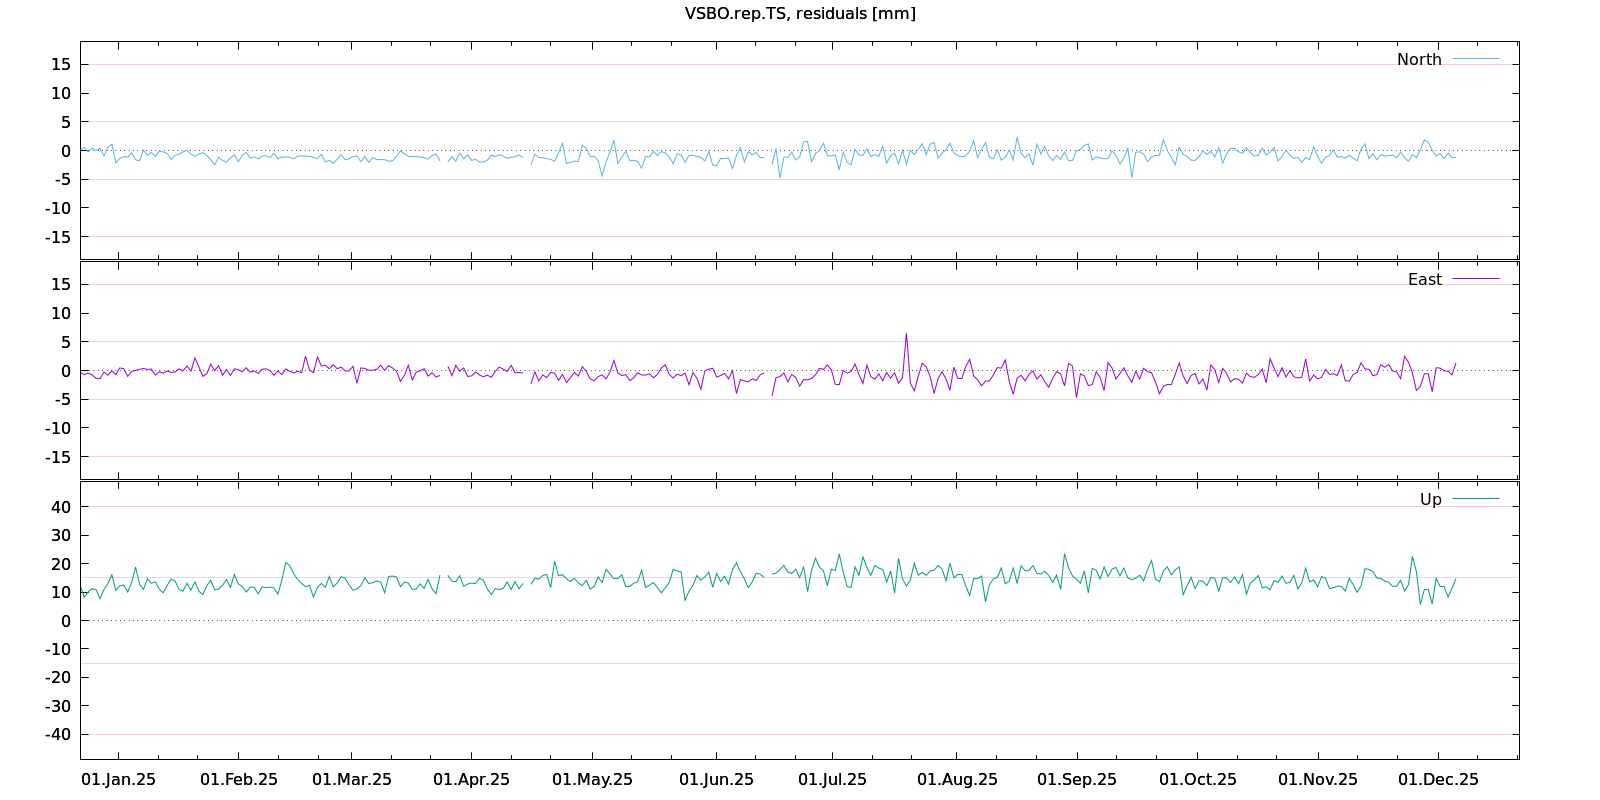Select the 01.Apr.25 x-axis date label

(471, 779)
